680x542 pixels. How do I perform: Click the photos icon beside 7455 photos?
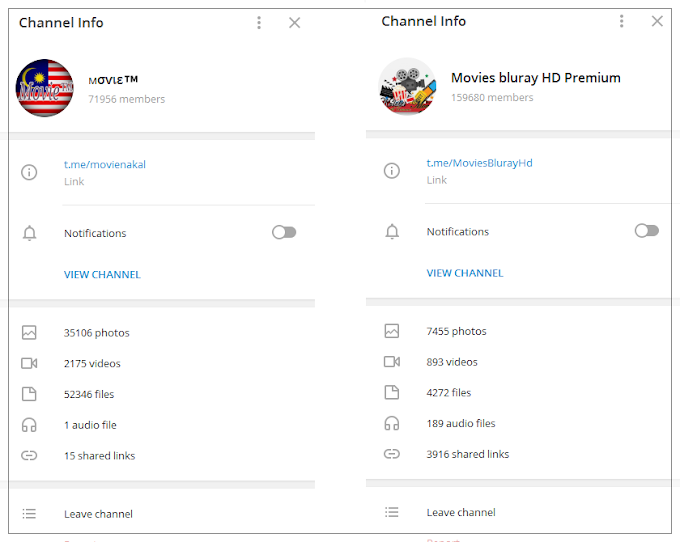click(x=392, y=331)
